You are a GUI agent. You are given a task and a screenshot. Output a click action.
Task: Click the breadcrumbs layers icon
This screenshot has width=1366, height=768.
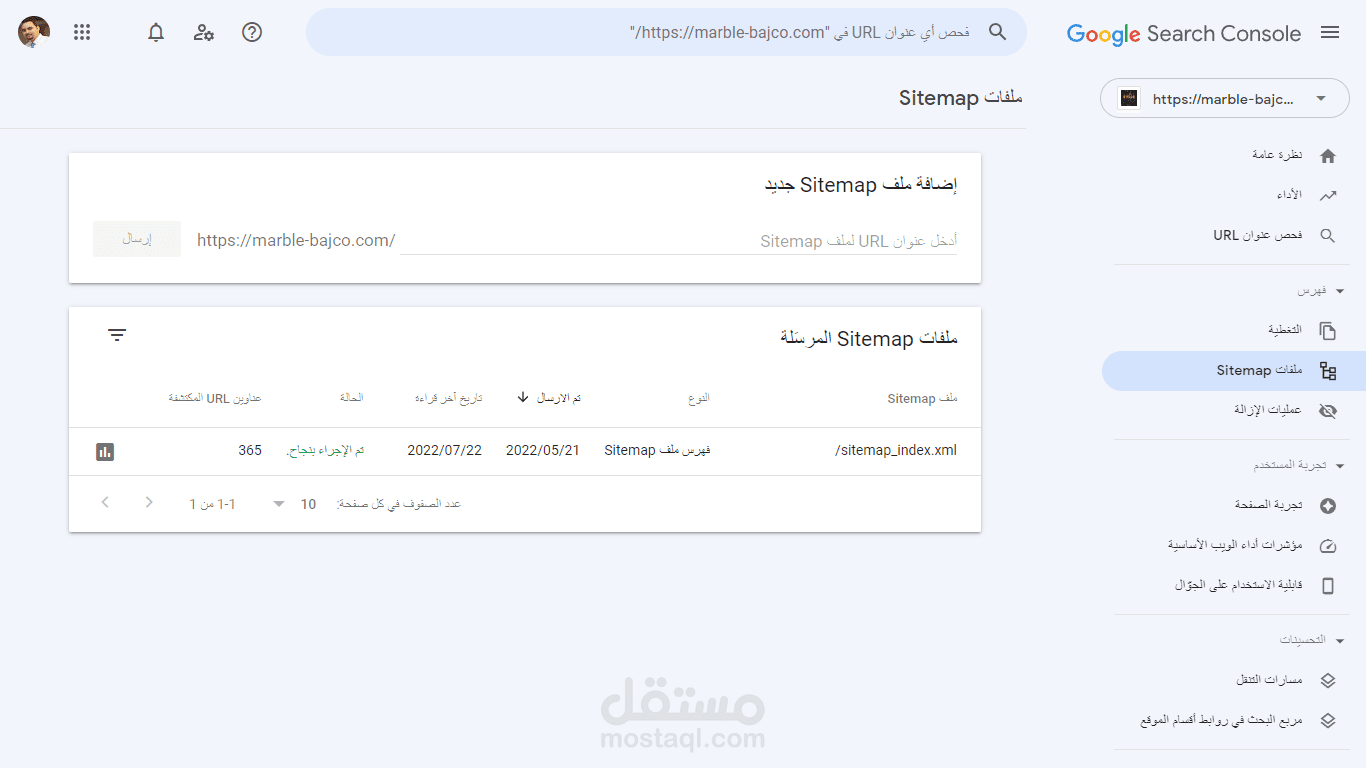click(1328, 681)
